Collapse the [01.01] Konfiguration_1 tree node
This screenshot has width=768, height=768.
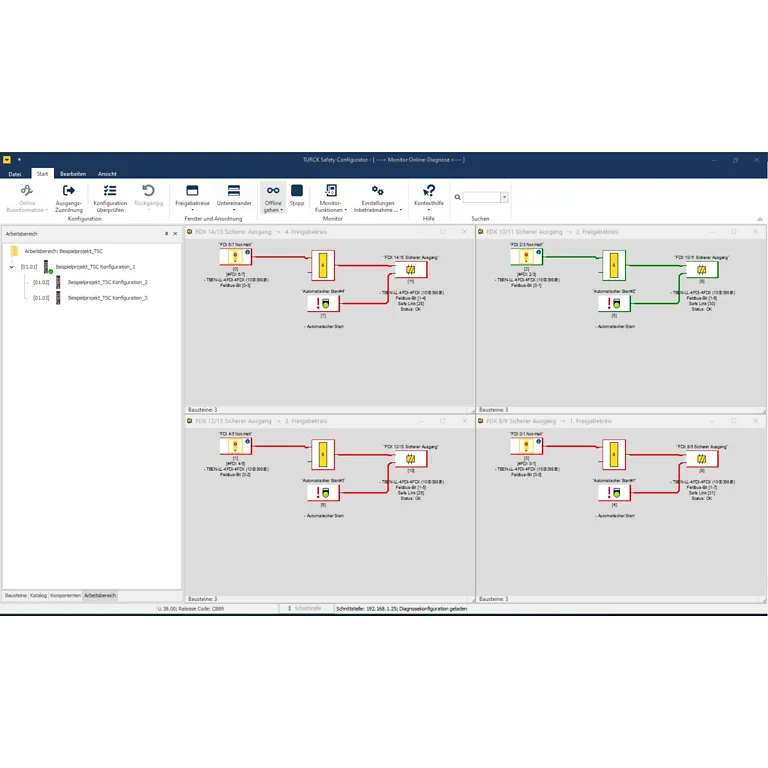12,267
